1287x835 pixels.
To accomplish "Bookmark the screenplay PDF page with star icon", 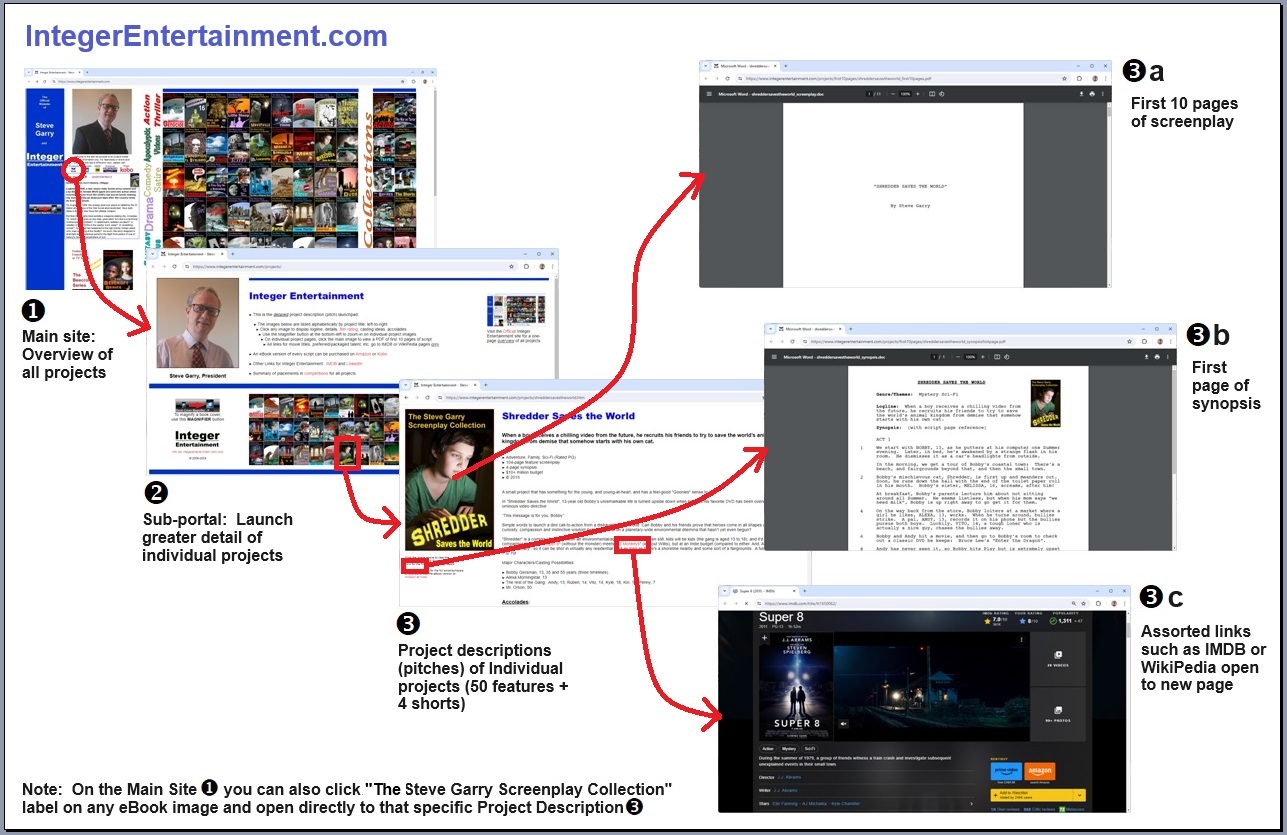I will pyautogui.click(x=1064, y=78).
